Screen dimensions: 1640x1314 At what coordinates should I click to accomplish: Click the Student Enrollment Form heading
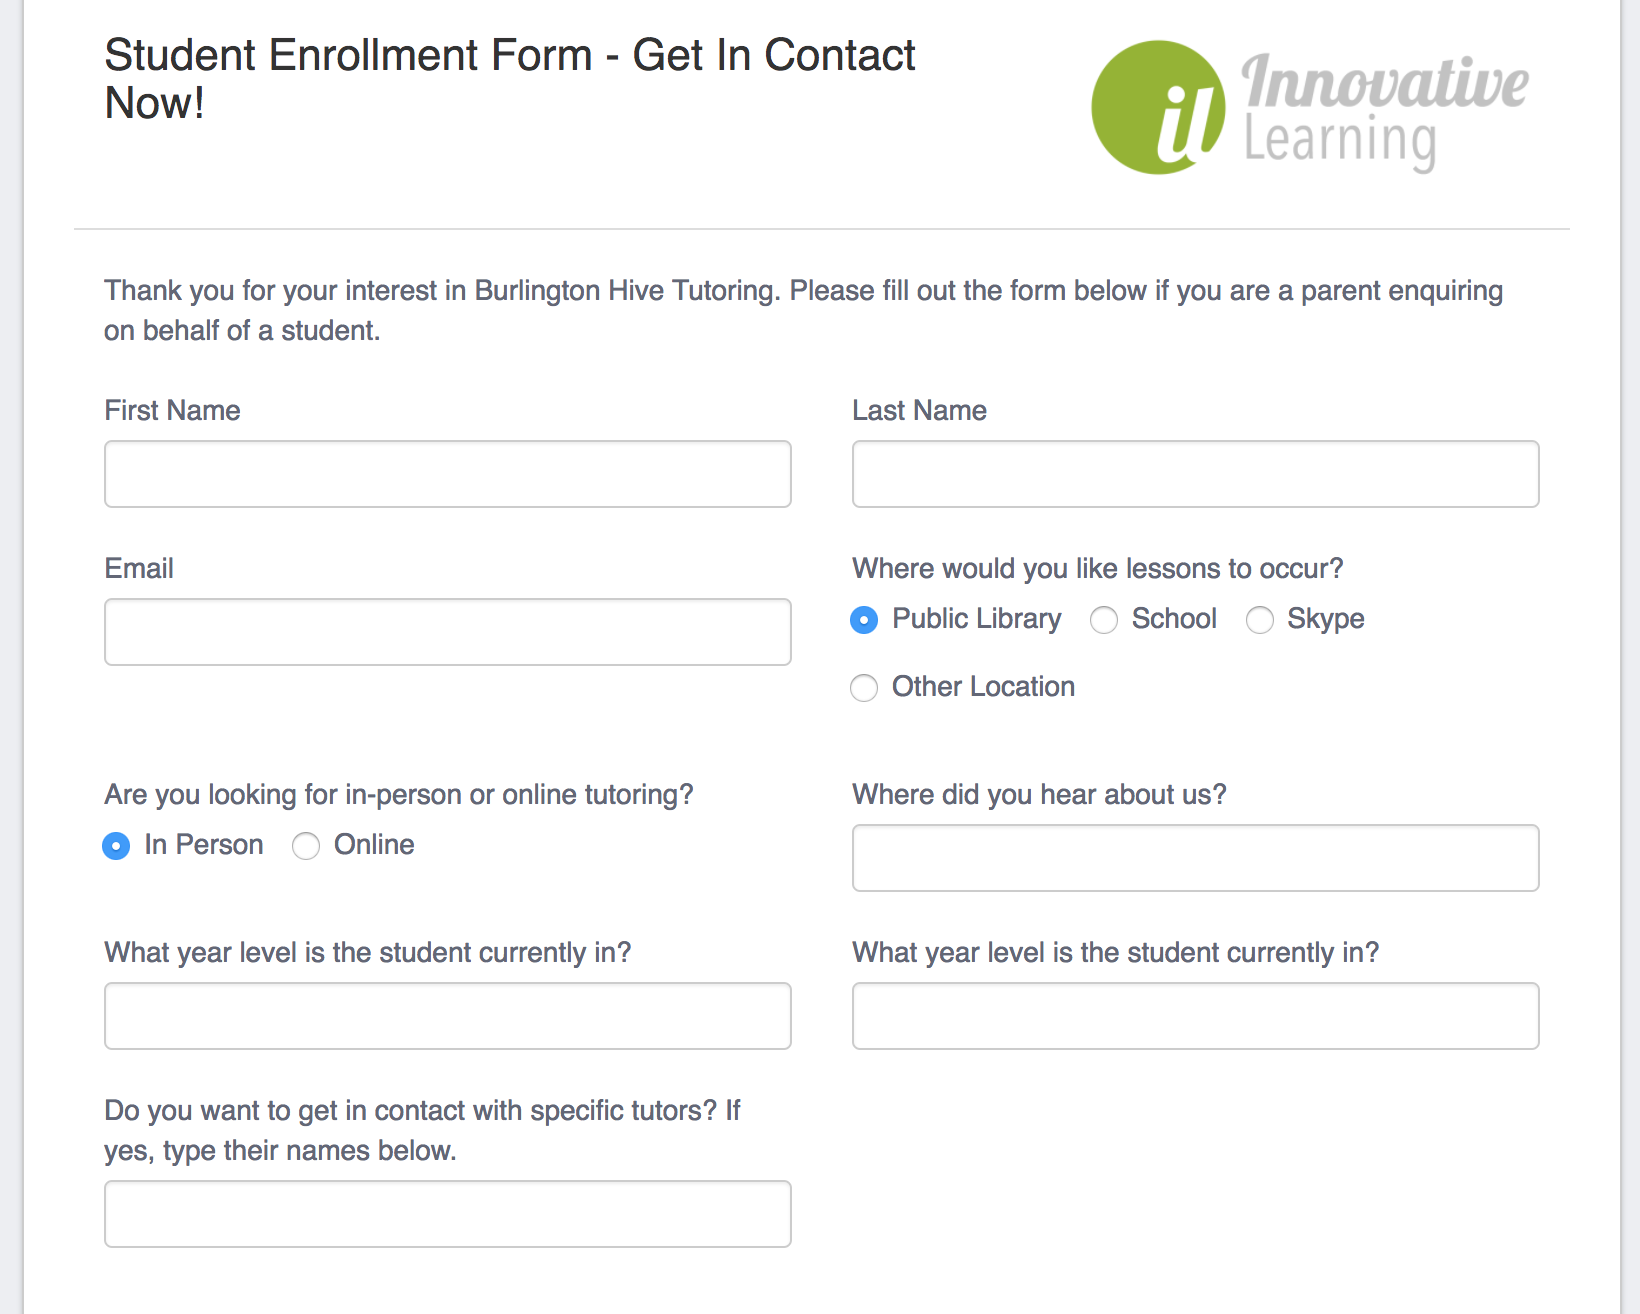[x=509, y=79]
